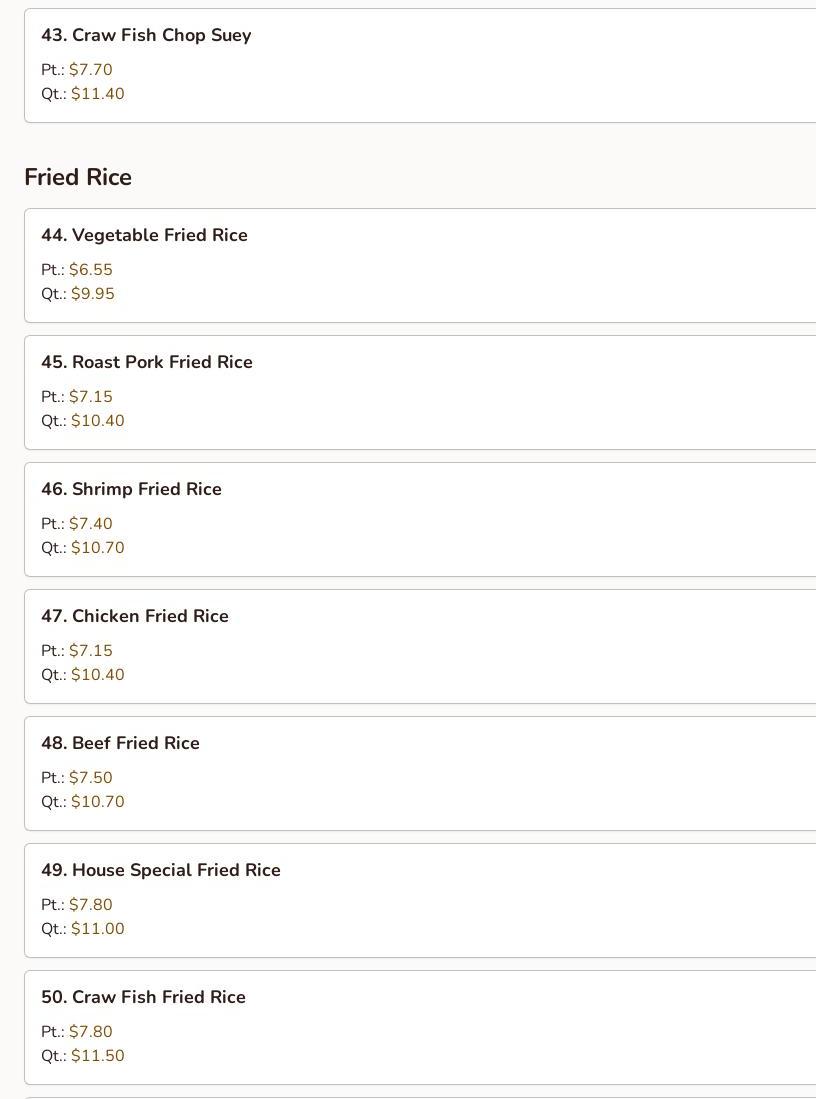Select the $7.50 pint of Beef Fried Rice
The width and height of the screenshot is (816, 1099).
[x=91, y=778]
